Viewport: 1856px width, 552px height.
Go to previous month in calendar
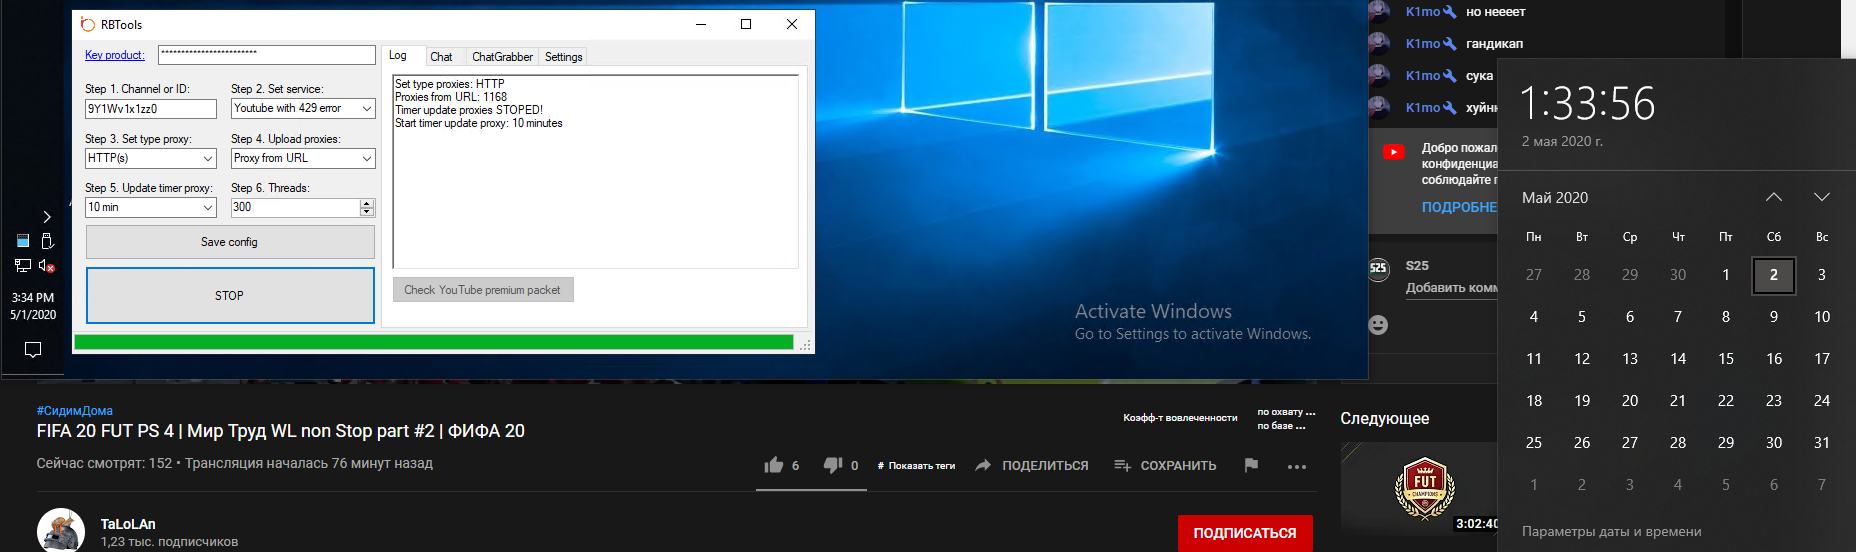pos(1773,197)
